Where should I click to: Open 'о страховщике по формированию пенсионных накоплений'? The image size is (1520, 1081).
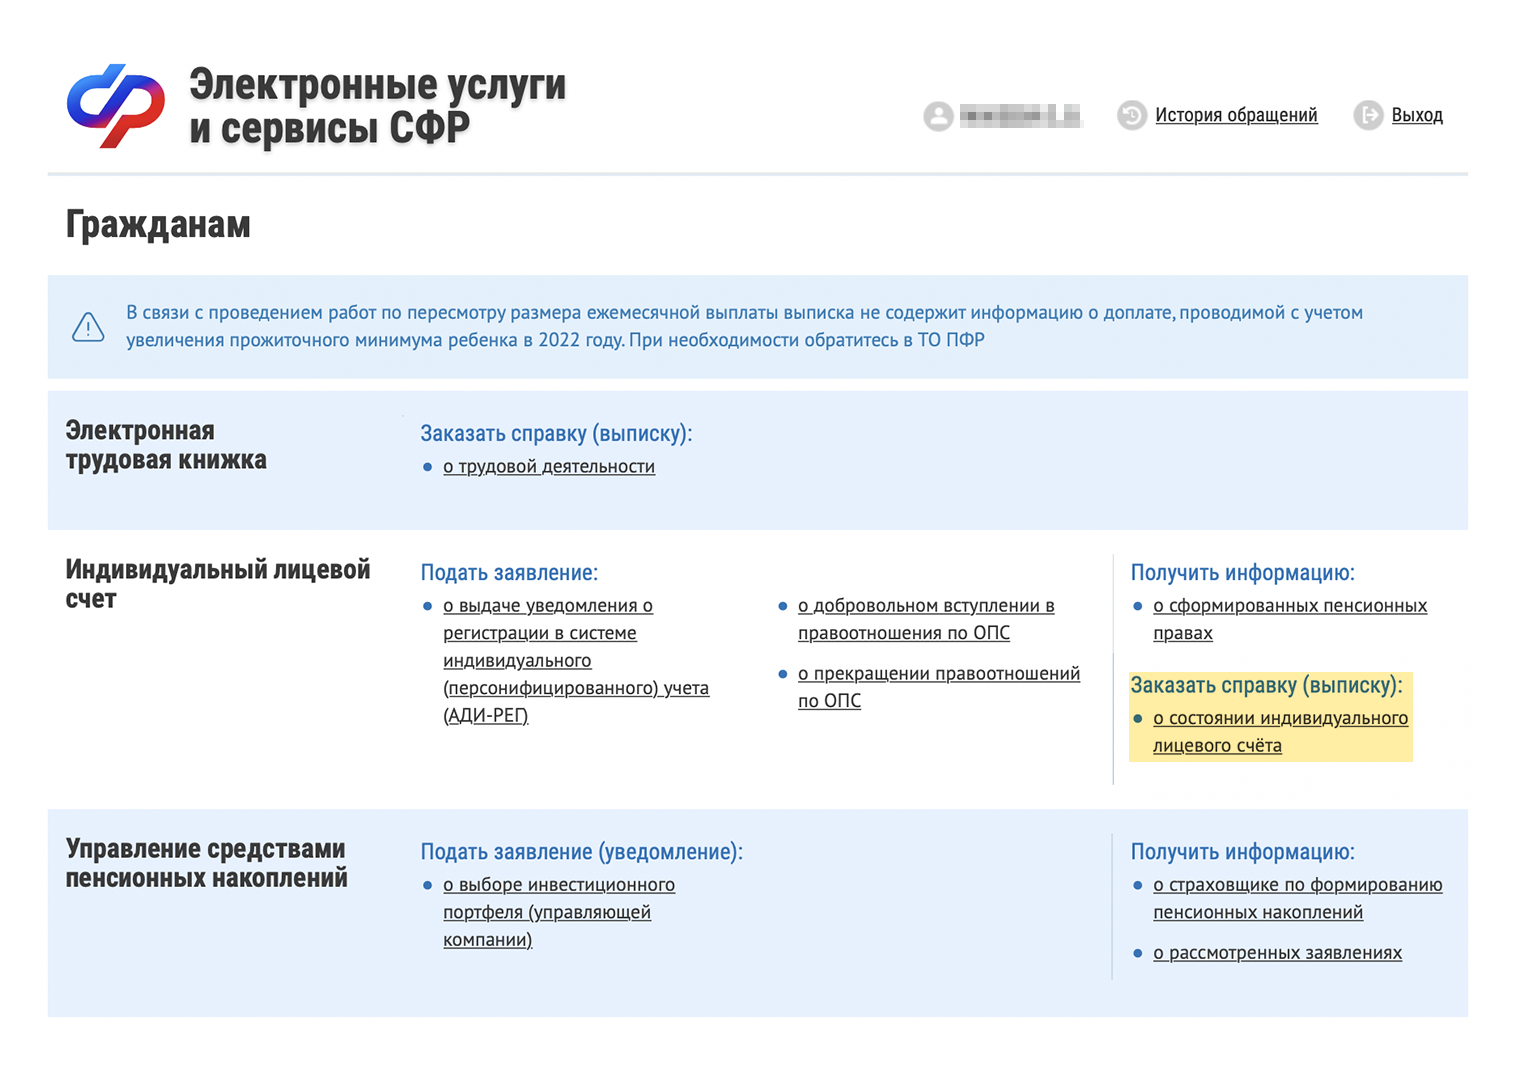click(x=1298, y=898)
